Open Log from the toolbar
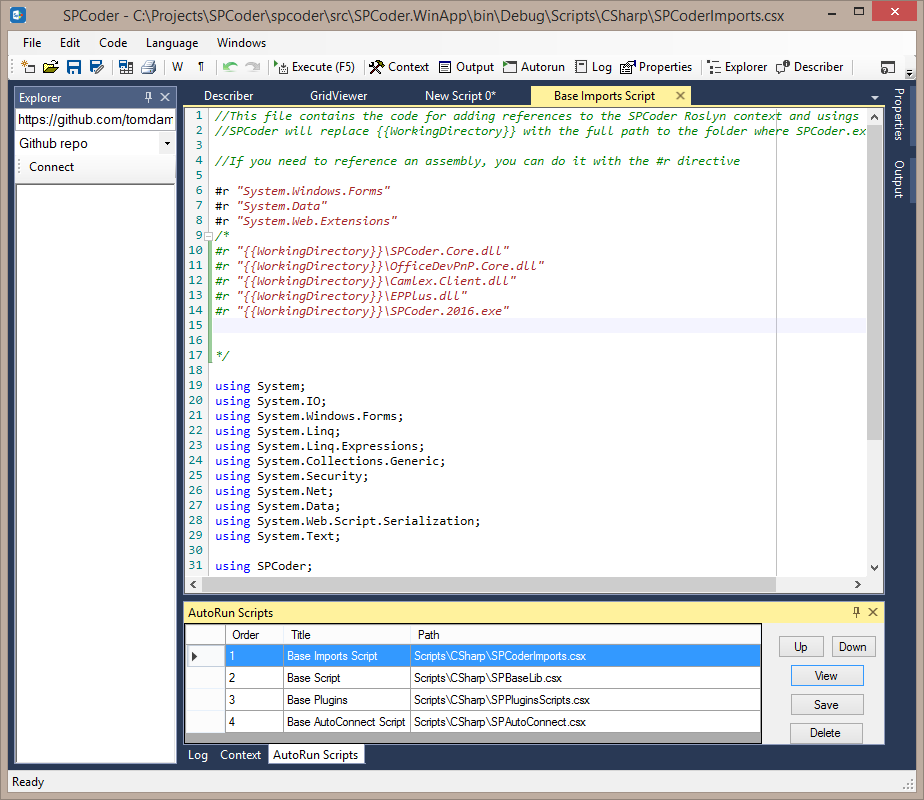The height and width of the screenshot is (800, 924). point(593,67)
